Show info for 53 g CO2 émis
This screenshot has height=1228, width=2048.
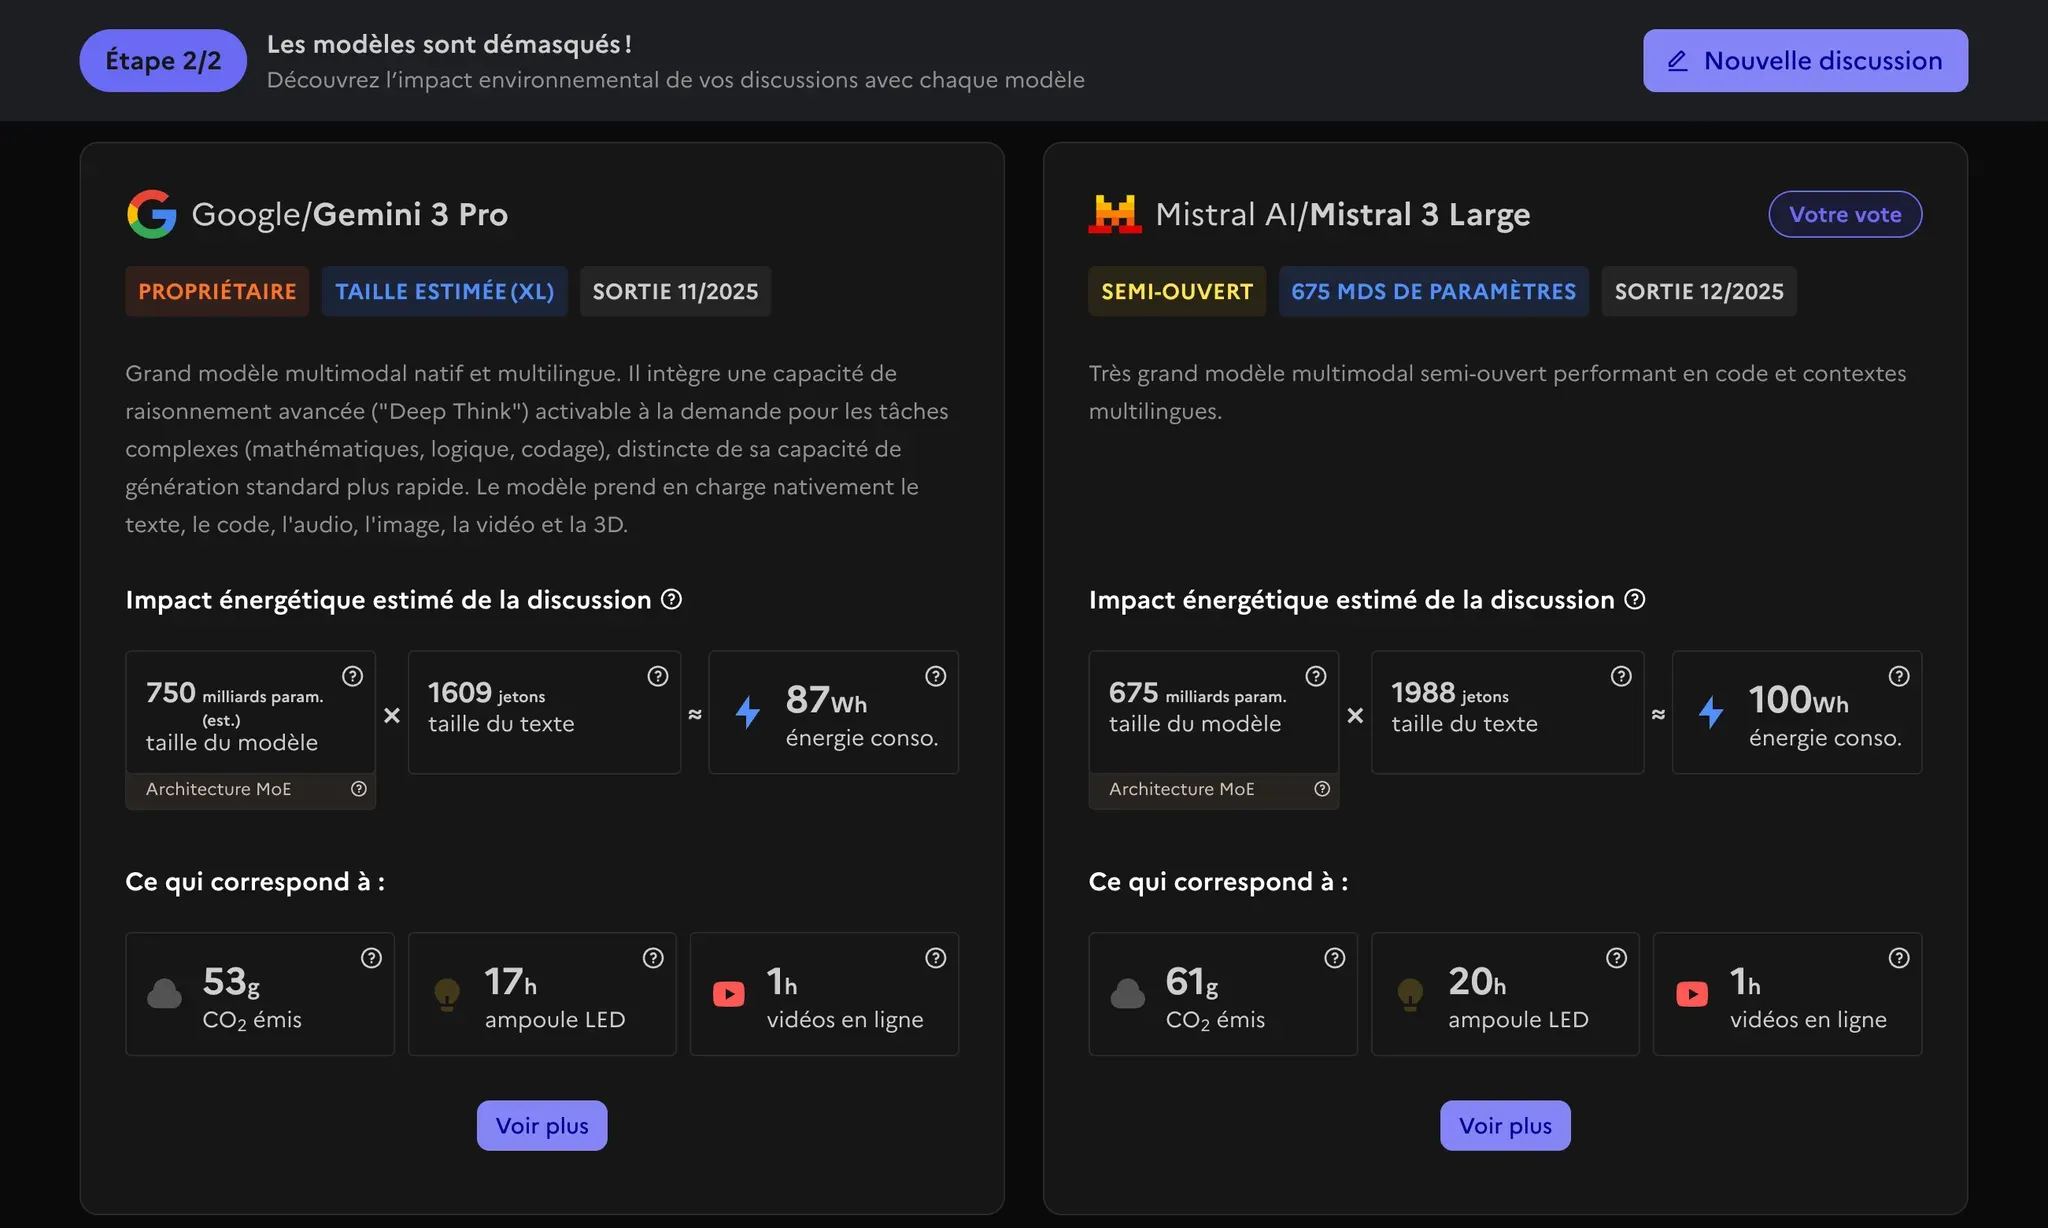pyautogui.click(x=371, y=958)
